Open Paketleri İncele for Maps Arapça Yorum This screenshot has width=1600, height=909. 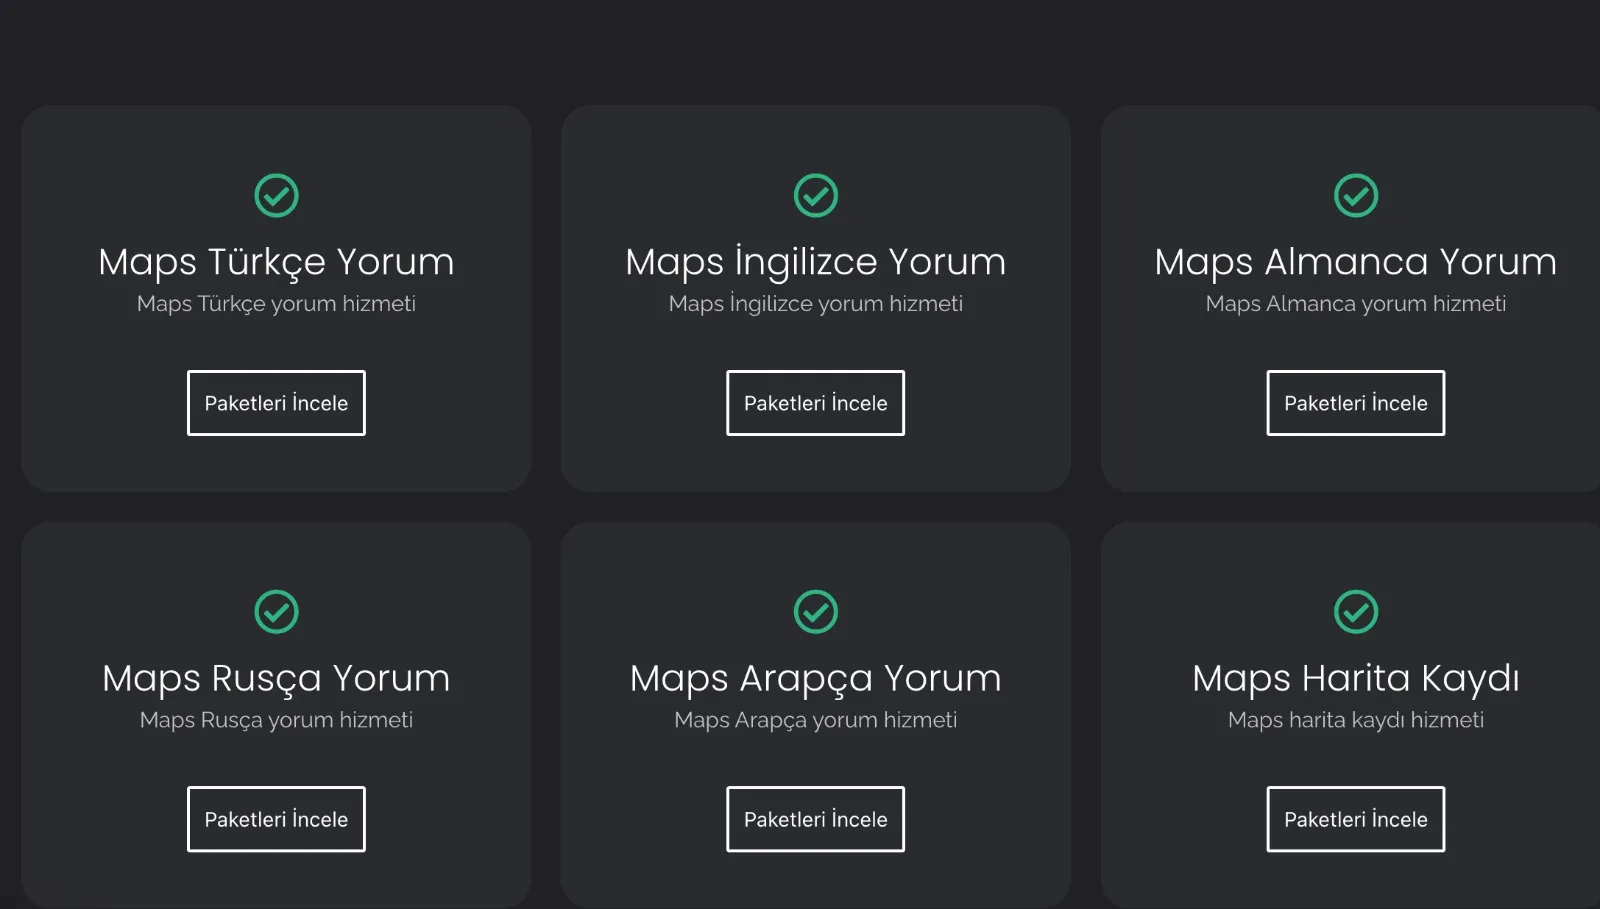click(x=816, y=819)
